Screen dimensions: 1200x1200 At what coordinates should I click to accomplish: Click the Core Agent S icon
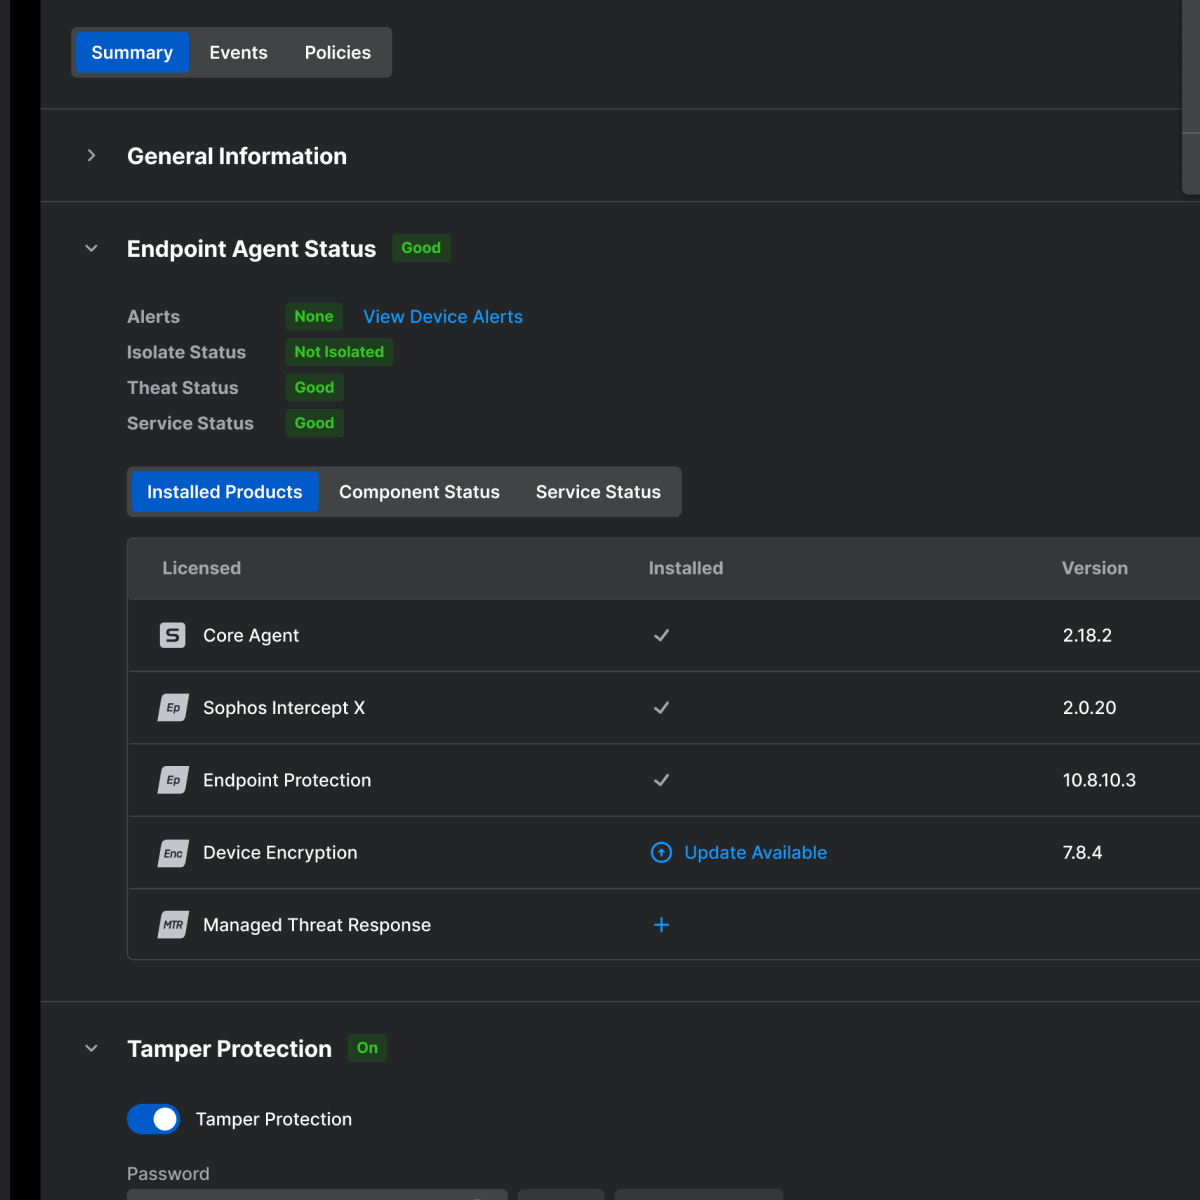pos(173,635)
